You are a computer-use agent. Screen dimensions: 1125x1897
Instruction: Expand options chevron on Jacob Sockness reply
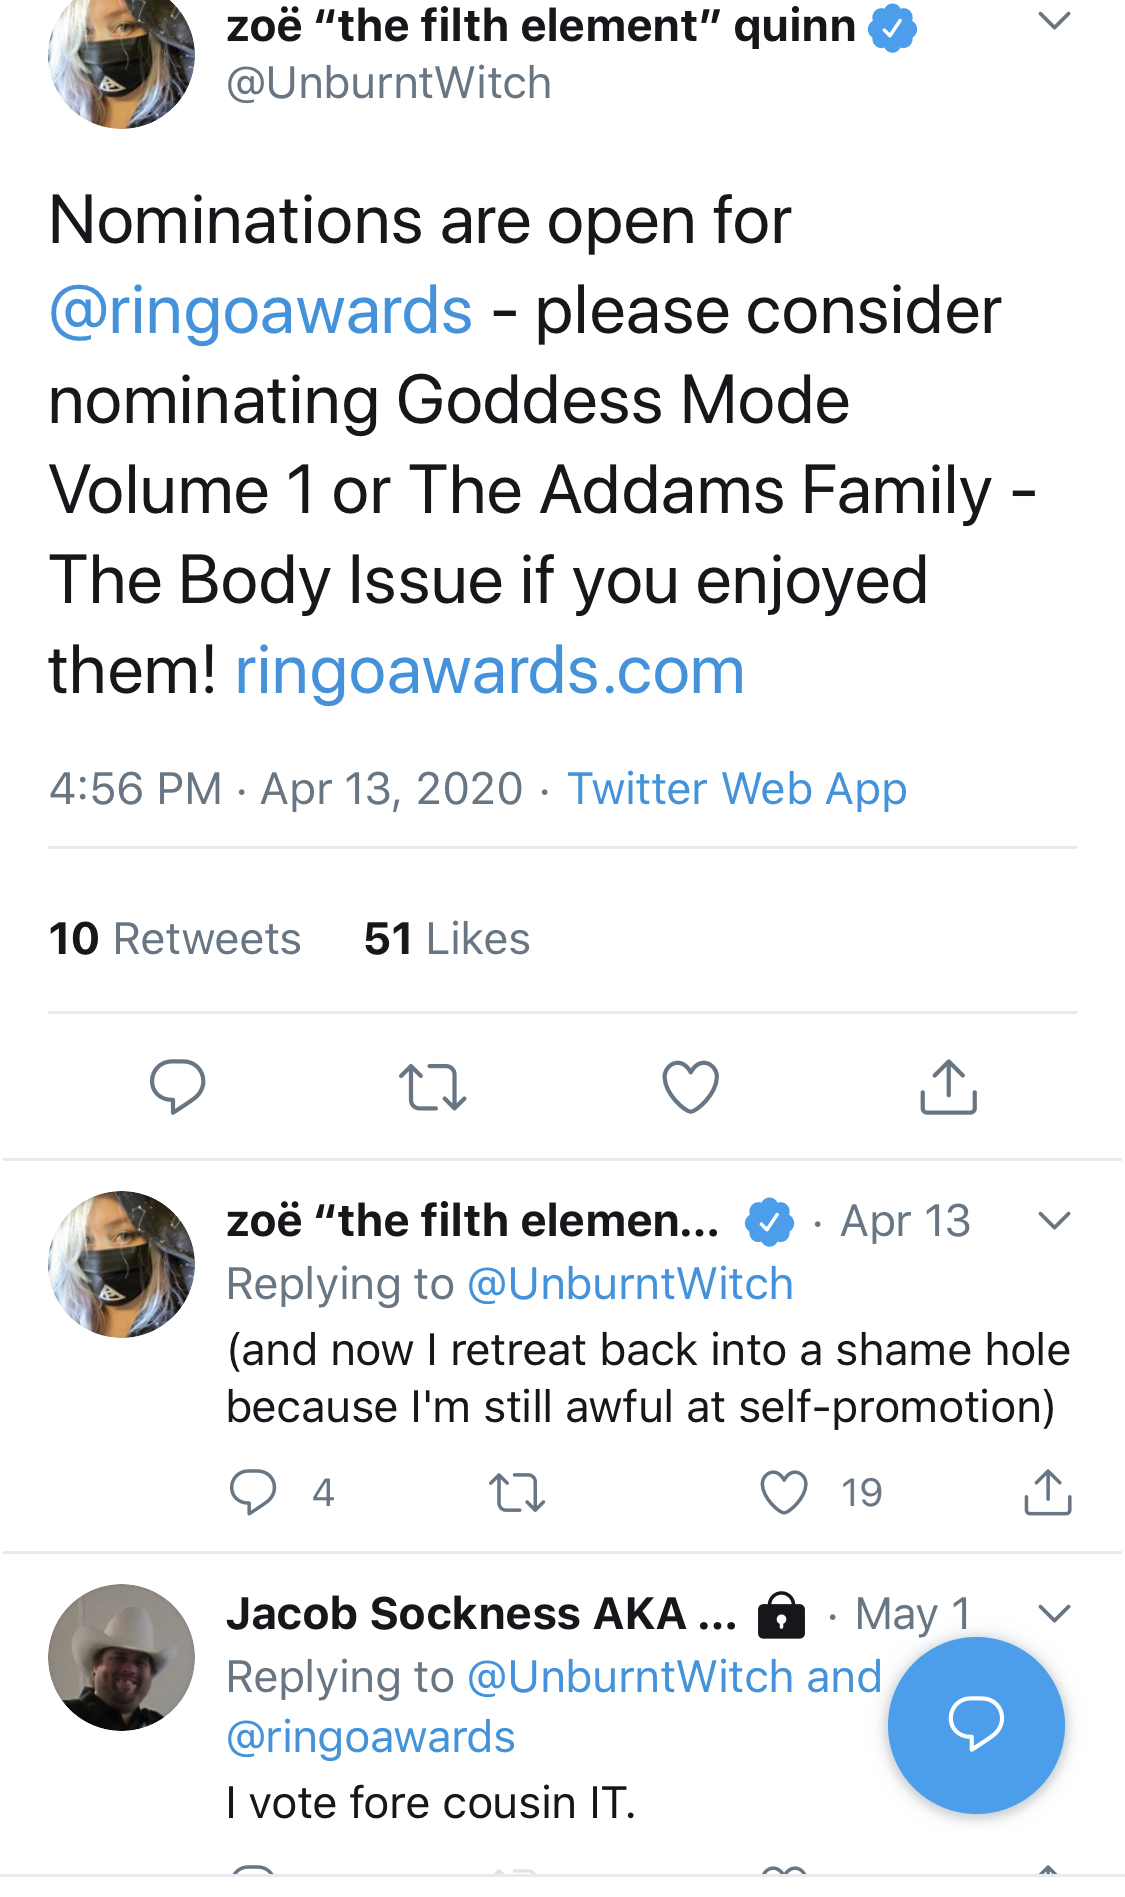[1055, 1613]
